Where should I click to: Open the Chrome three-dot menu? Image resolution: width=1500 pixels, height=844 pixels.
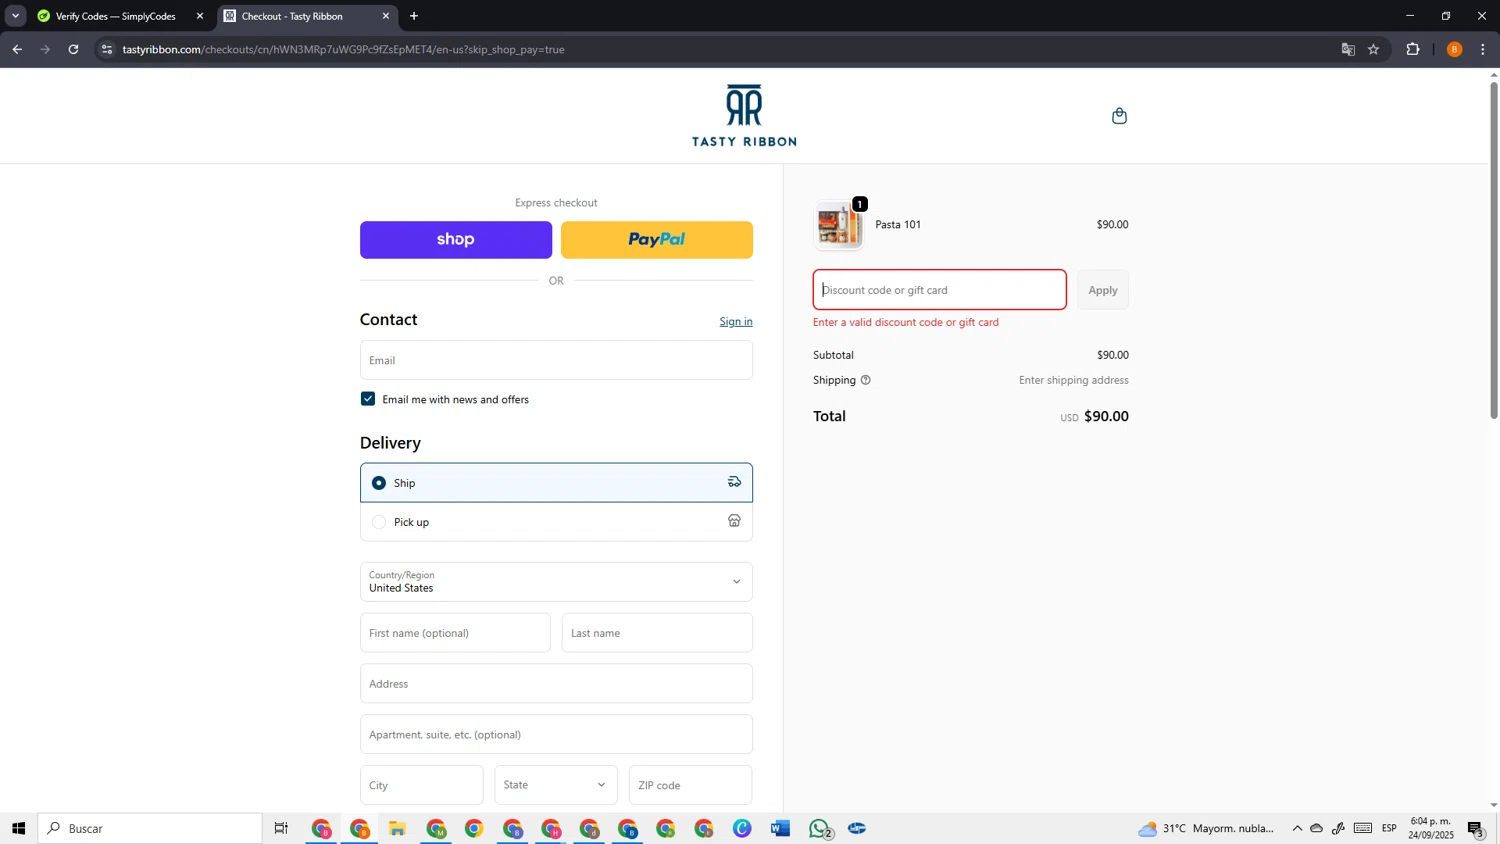[1483, 49]
